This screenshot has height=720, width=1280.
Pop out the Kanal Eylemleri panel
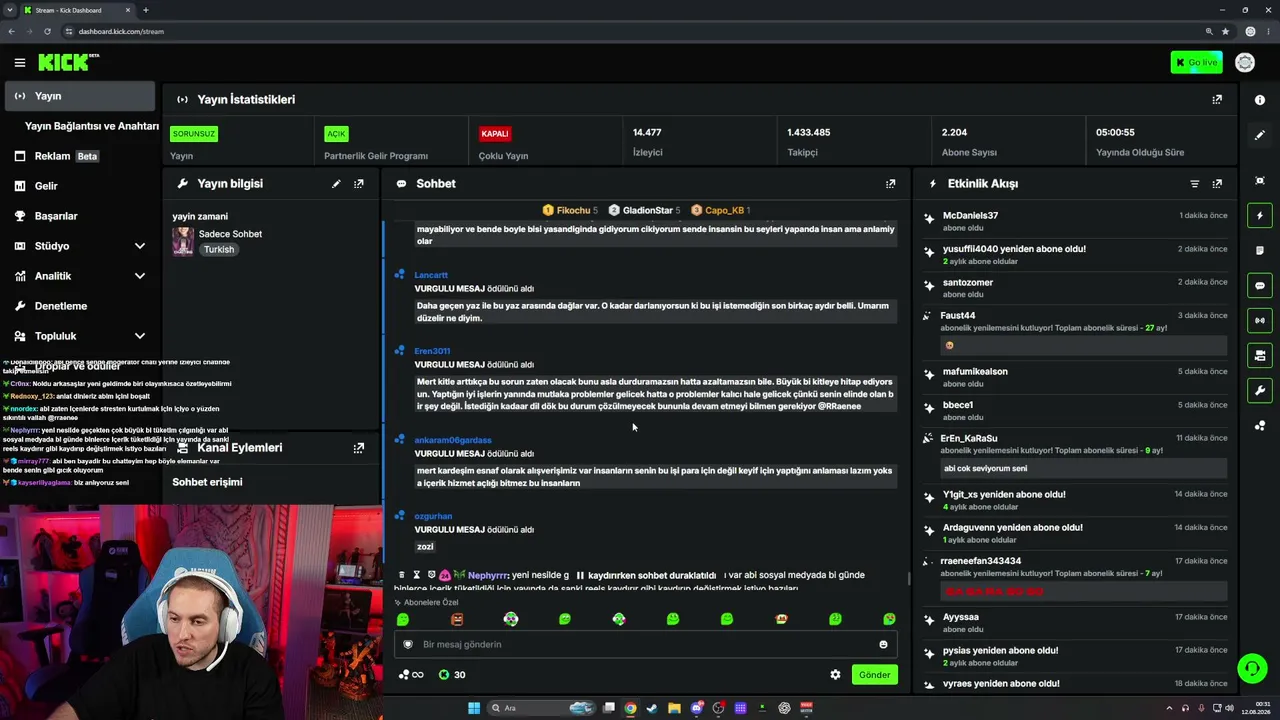click(359, 448)
